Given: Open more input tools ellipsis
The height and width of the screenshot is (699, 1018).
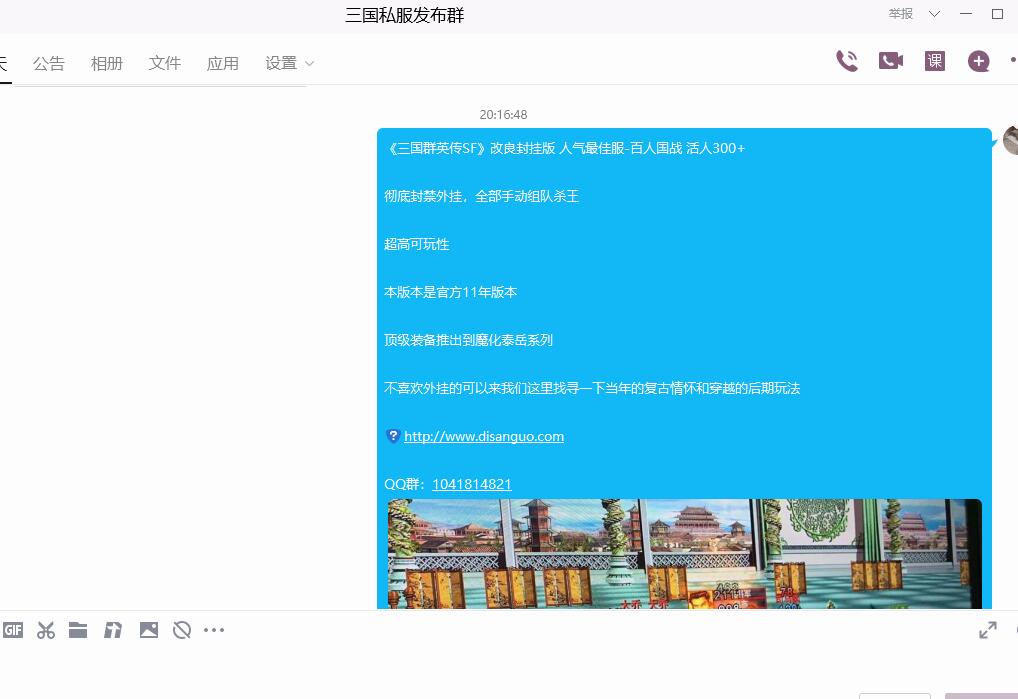Looking at the screenshot, I should pyautogui.click(x=214, y=630).
